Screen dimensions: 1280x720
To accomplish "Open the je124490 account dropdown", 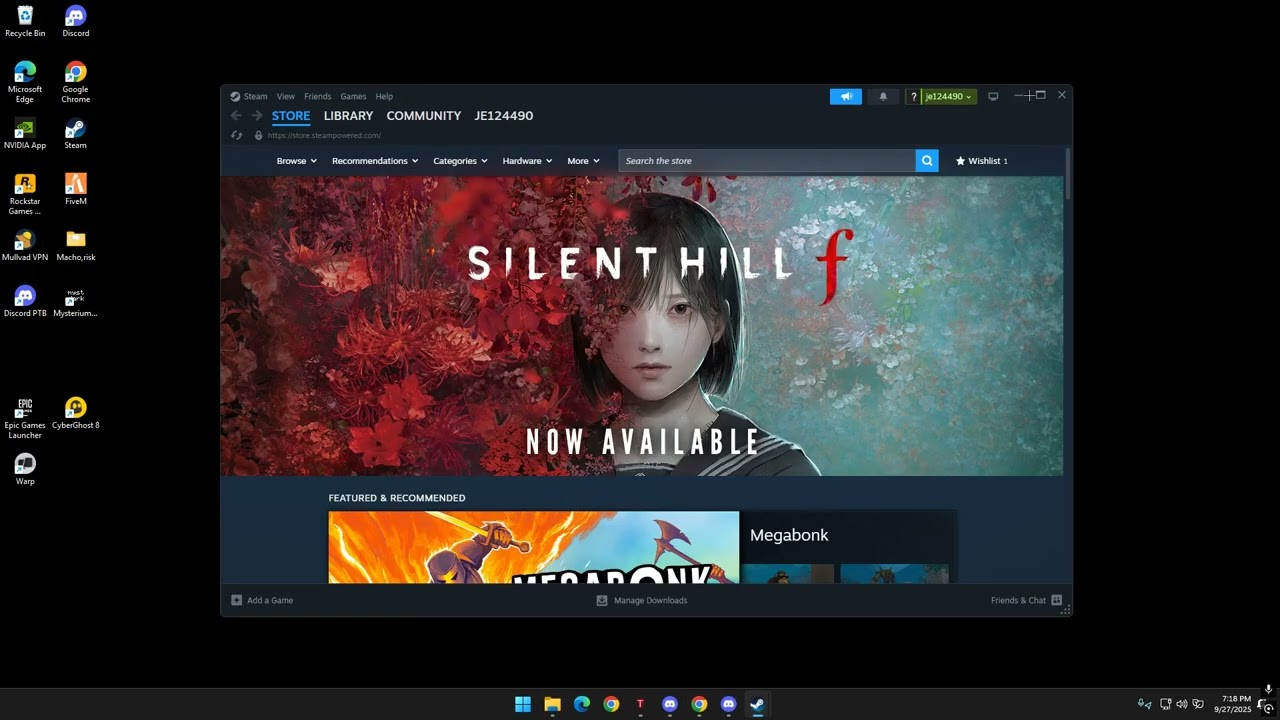I will click(948, 97).
